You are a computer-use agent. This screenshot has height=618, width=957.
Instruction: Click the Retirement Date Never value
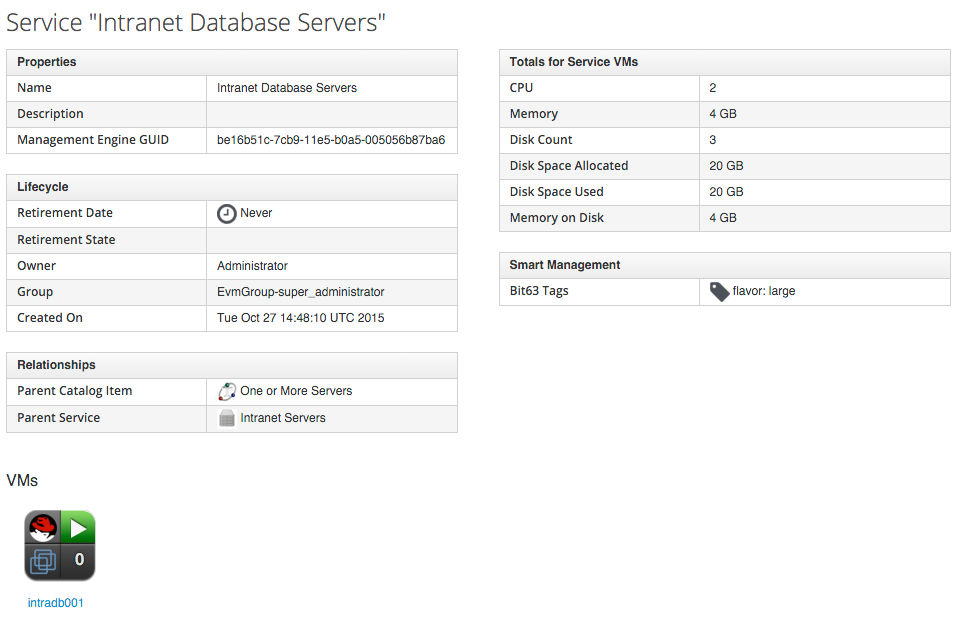pyautogui.click(x=256, y=213)
